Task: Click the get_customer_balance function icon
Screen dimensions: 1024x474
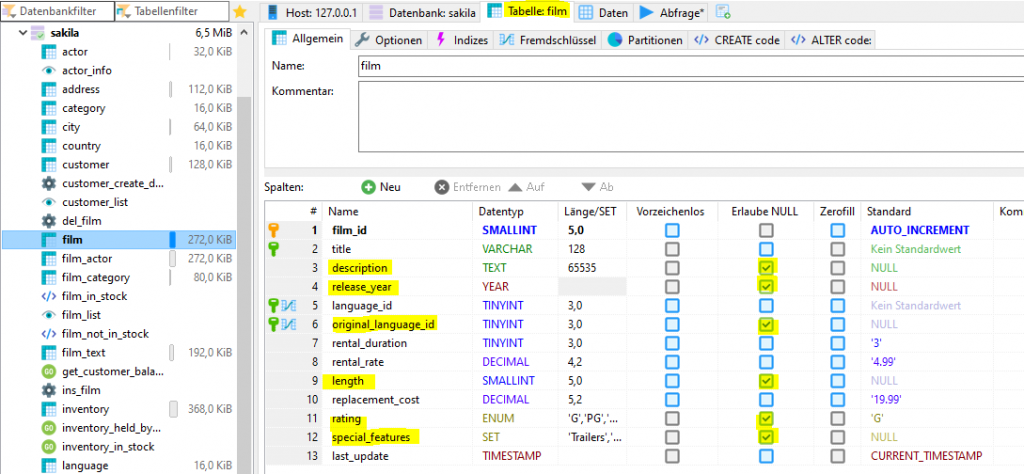Action: 48,372
